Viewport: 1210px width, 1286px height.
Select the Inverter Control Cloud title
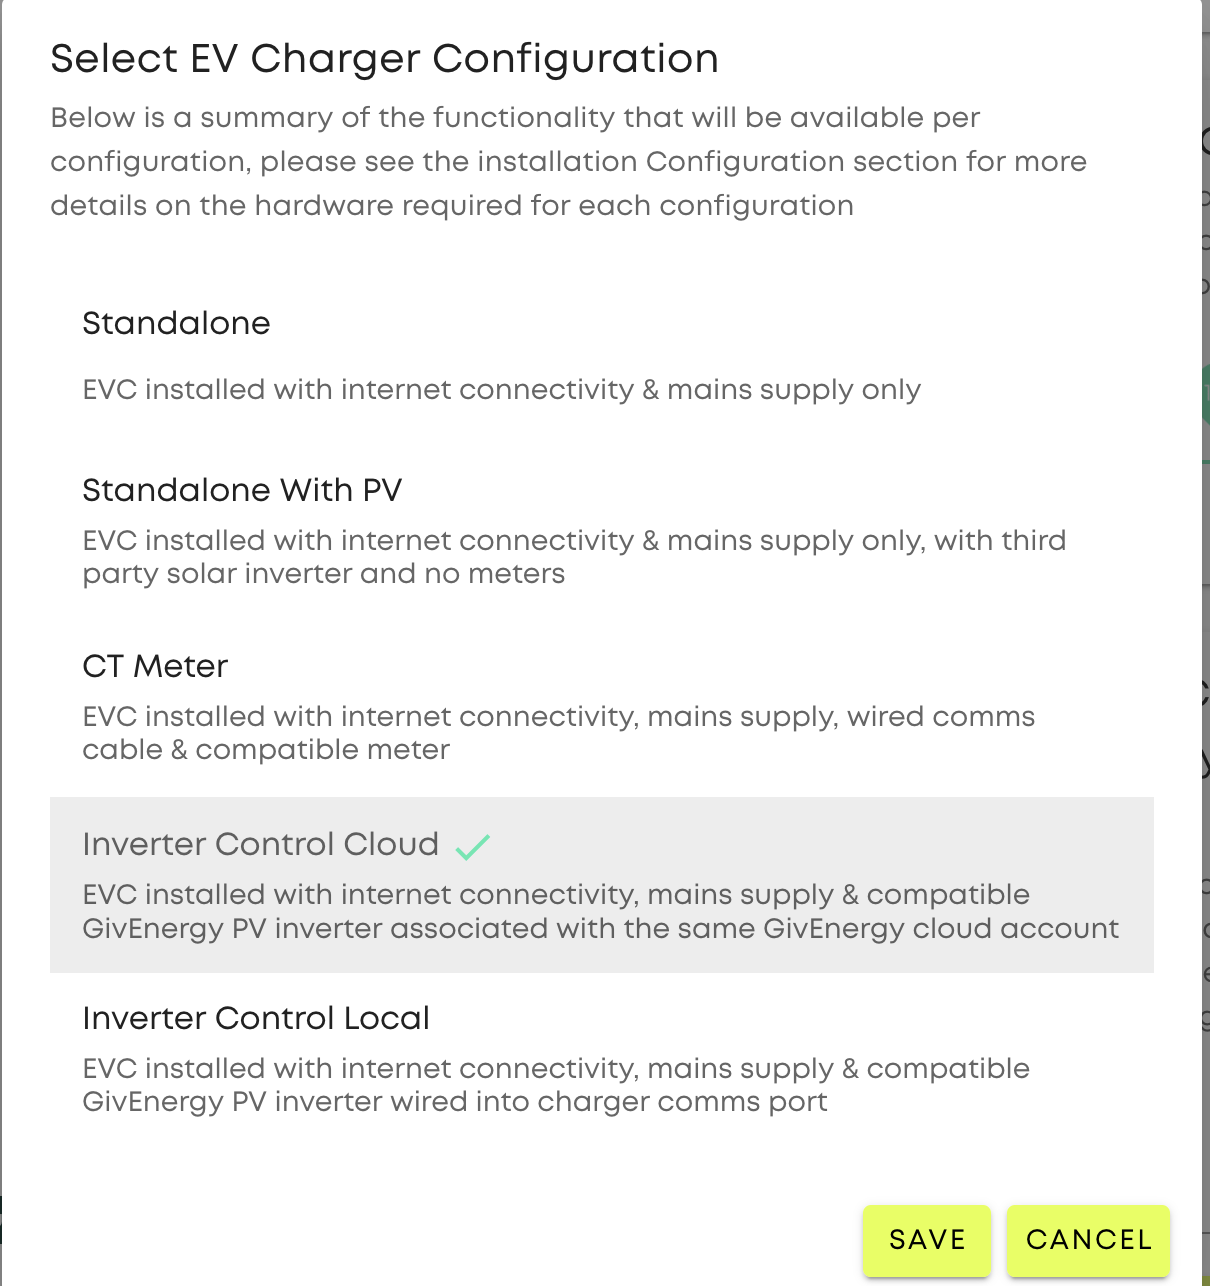pyautogui.click(x=260, y=844)
